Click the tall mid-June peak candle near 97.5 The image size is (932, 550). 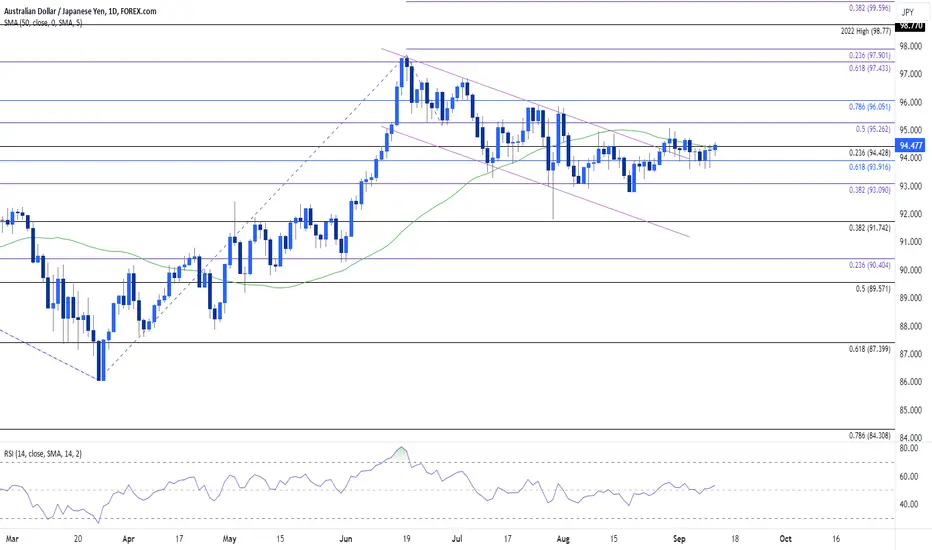tap(402, 73)
